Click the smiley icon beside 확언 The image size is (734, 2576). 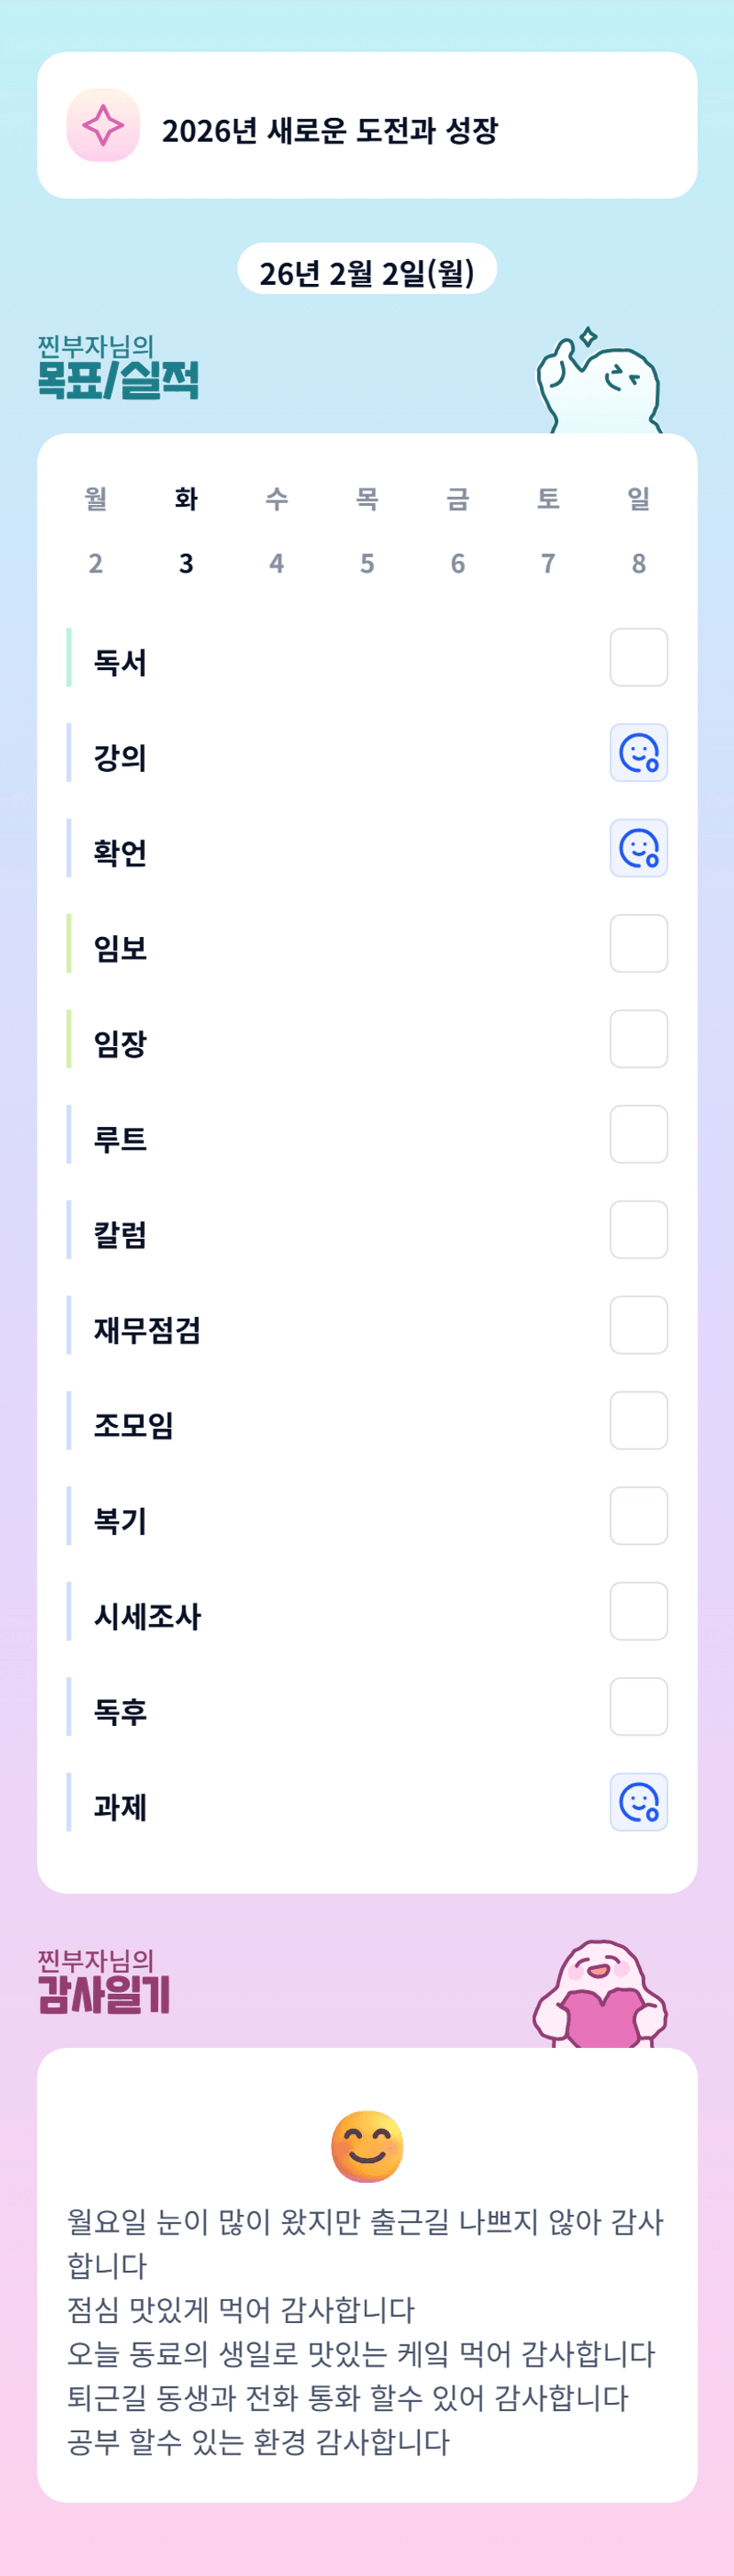638,848
